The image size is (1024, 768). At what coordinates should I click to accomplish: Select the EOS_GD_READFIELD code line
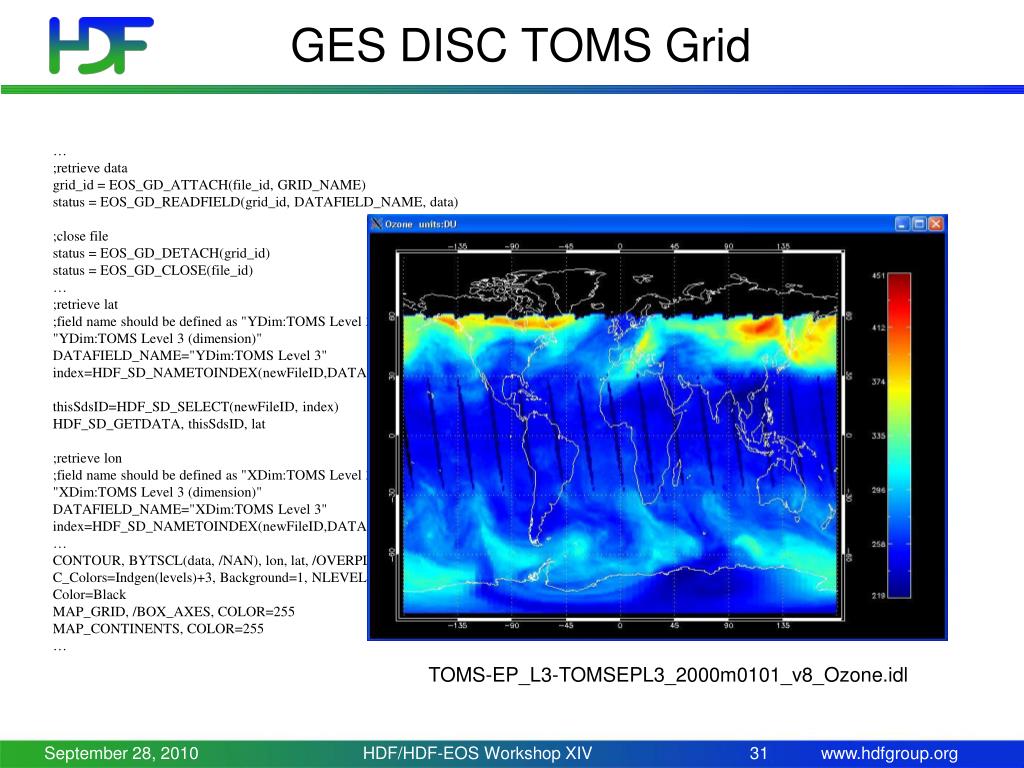(x=255, y=202)
